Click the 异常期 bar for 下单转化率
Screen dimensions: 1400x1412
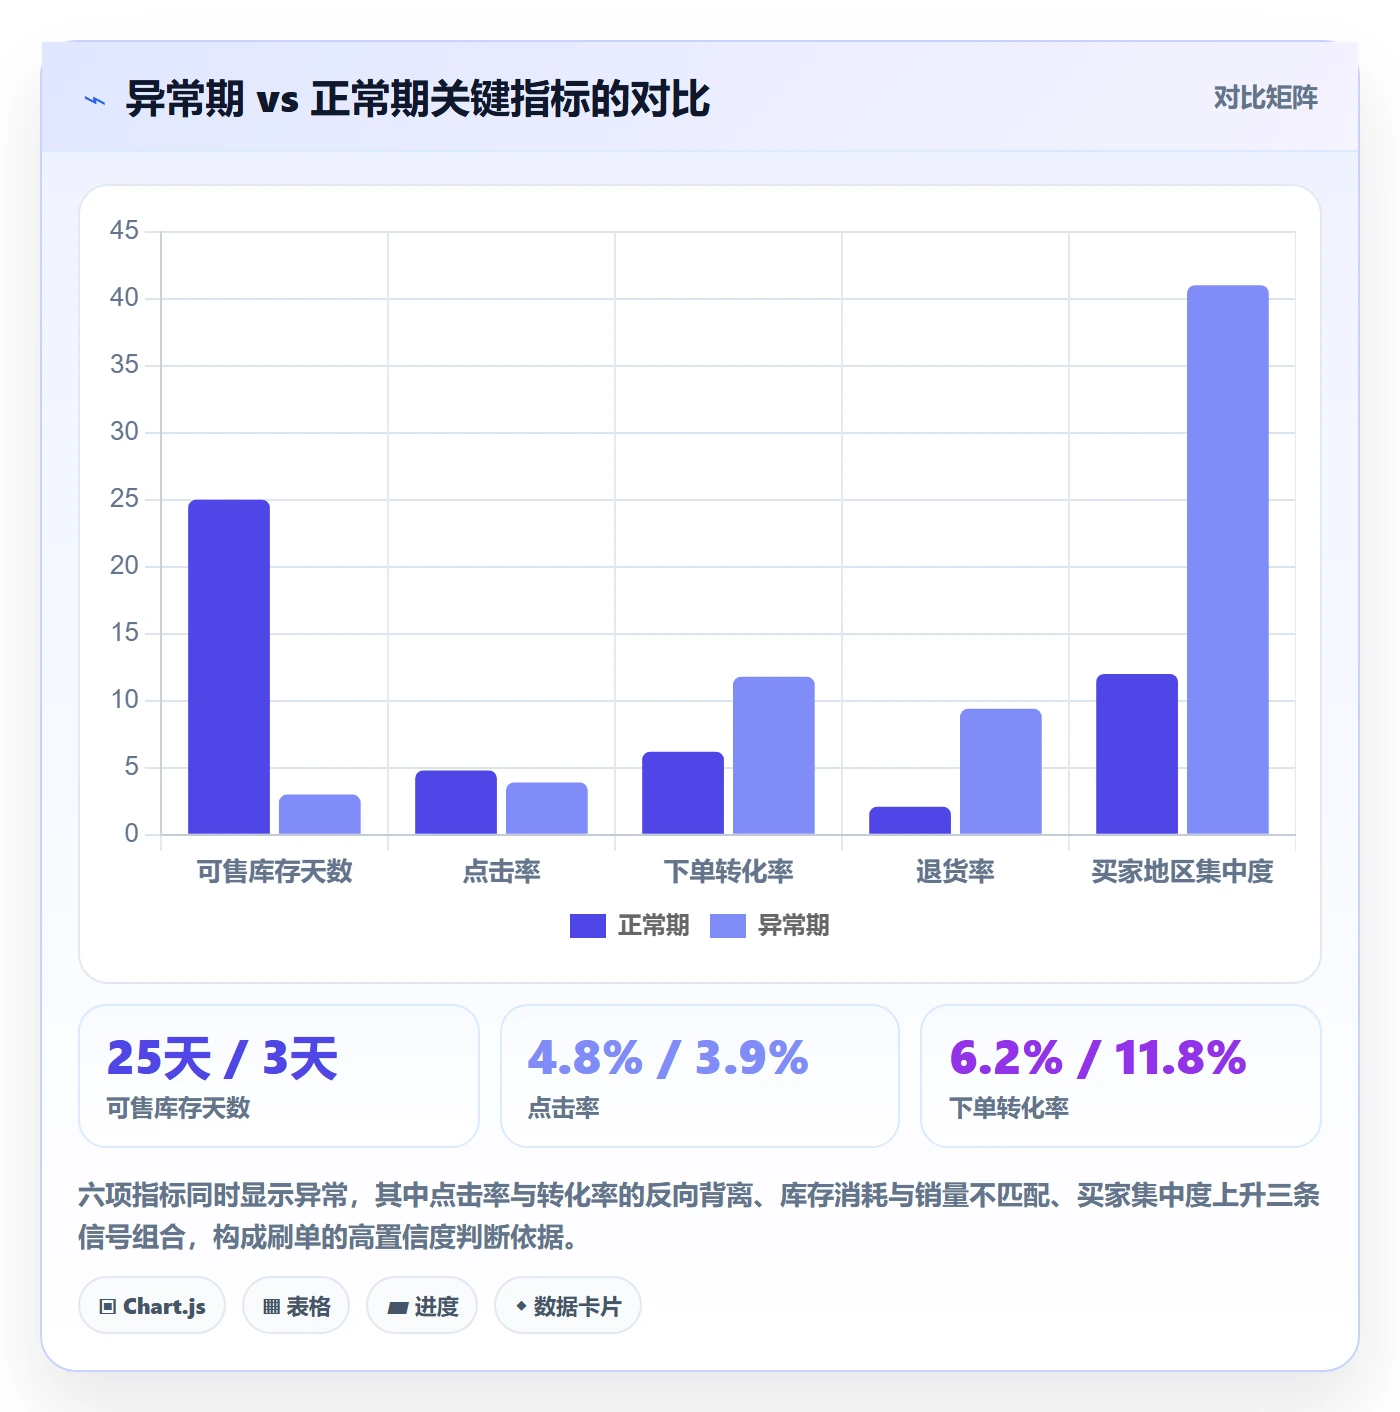(x=774, y=755)
